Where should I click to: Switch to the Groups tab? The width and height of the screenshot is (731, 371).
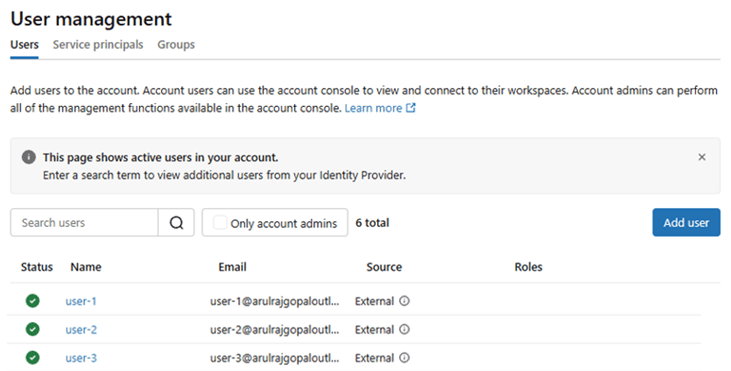tap(176, 45)
